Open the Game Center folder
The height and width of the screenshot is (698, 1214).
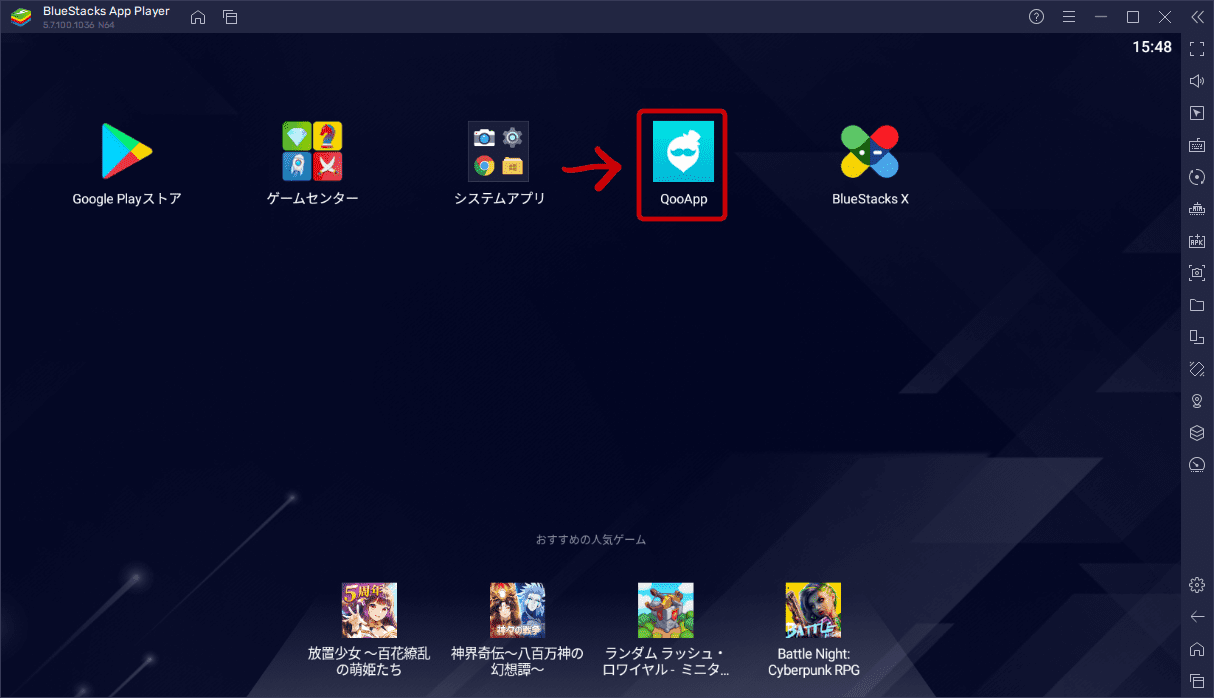coord(312,150)
